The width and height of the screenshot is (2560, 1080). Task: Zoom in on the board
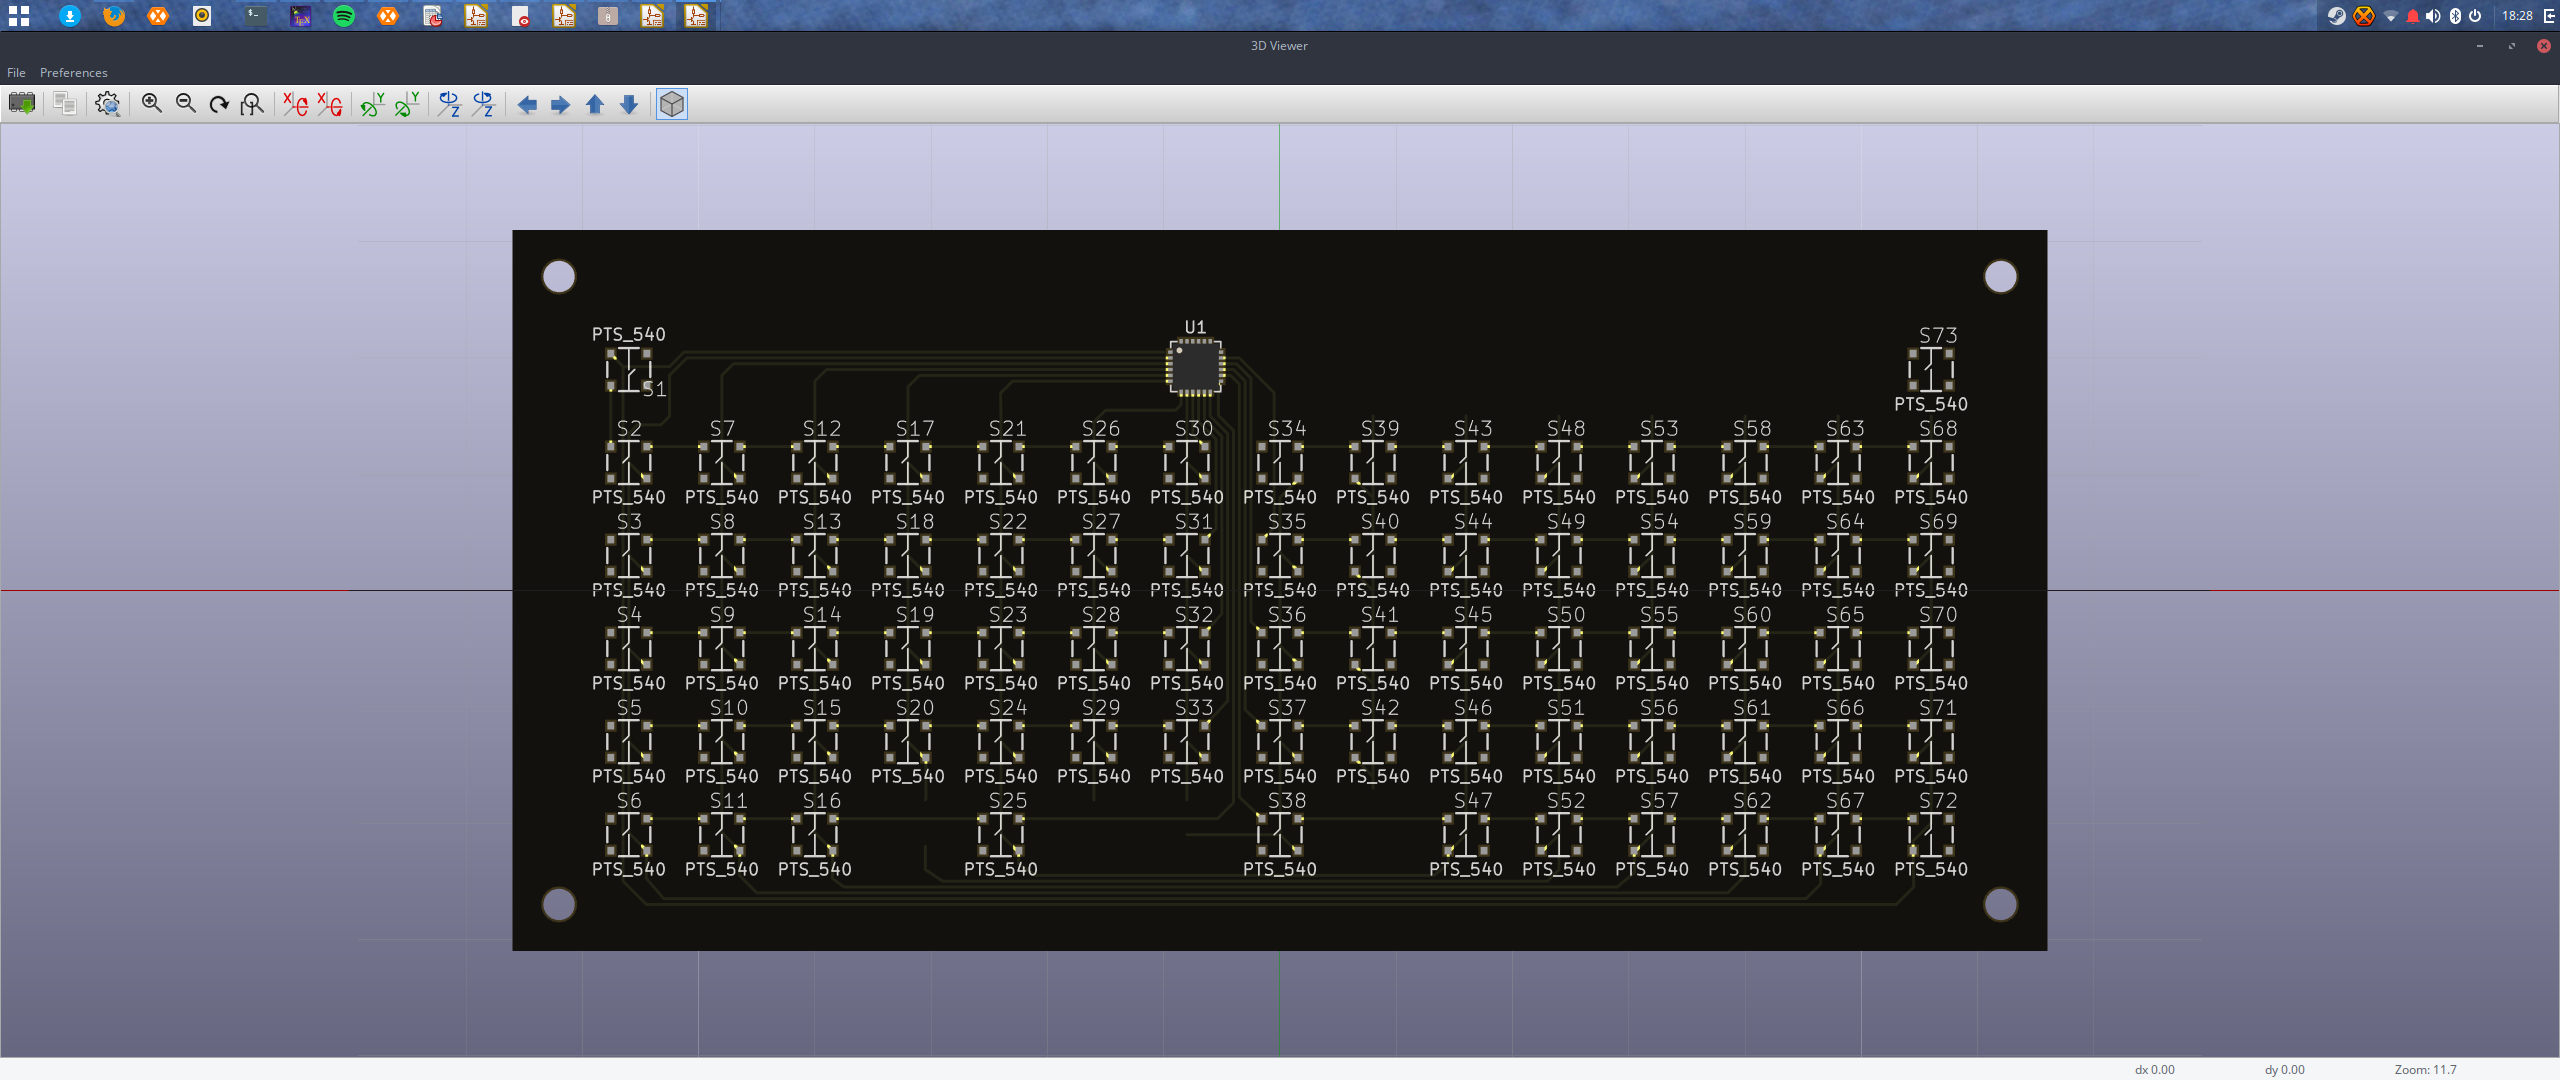coord(152,104)
